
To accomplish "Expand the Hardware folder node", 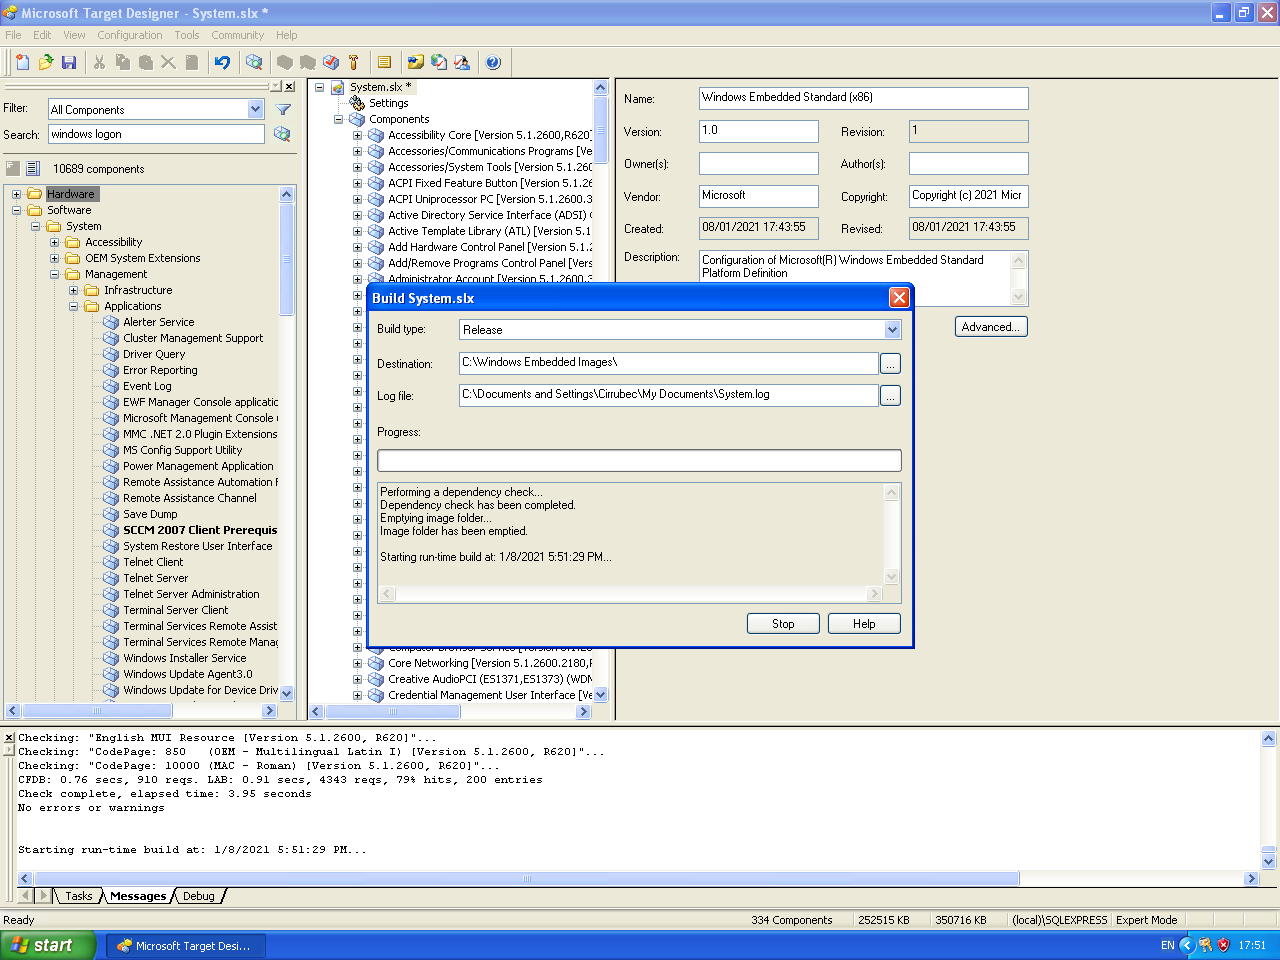I will point(16,194).
